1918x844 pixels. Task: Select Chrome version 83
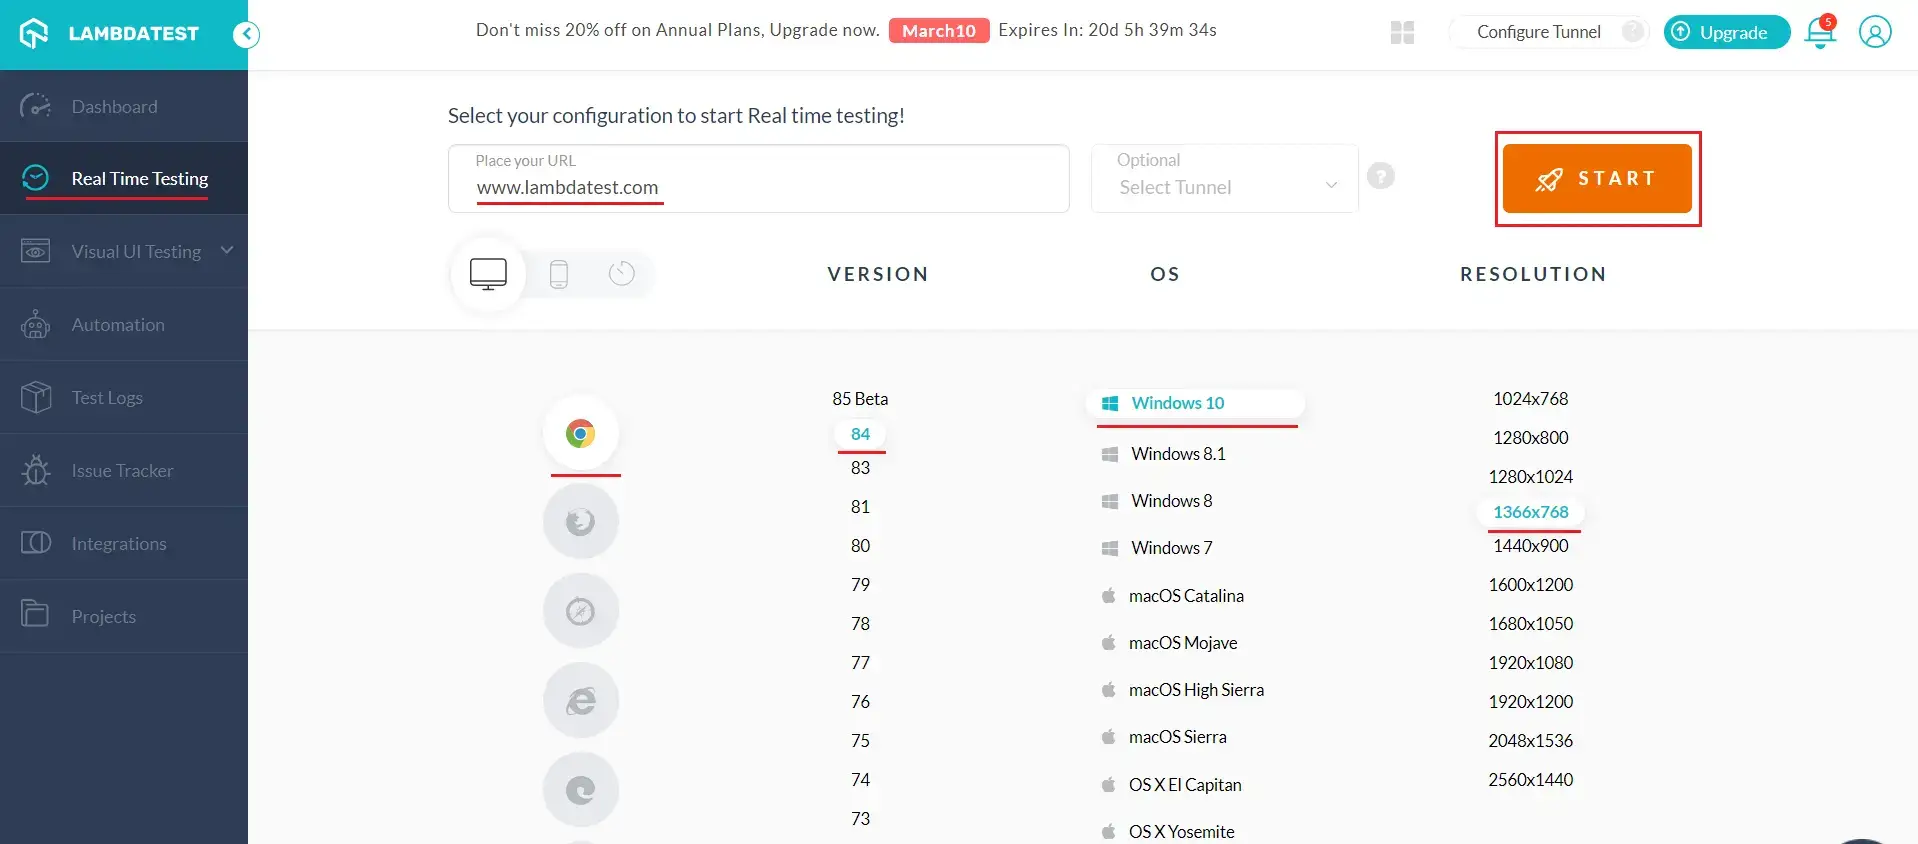click(x=860, y=468)
